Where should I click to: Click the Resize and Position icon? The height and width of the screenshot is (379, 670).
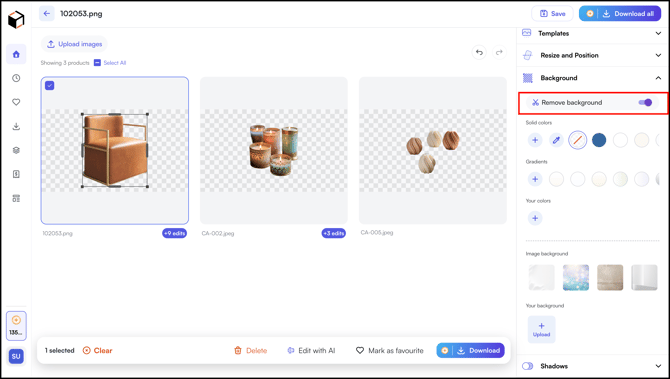tap(528, 55)
